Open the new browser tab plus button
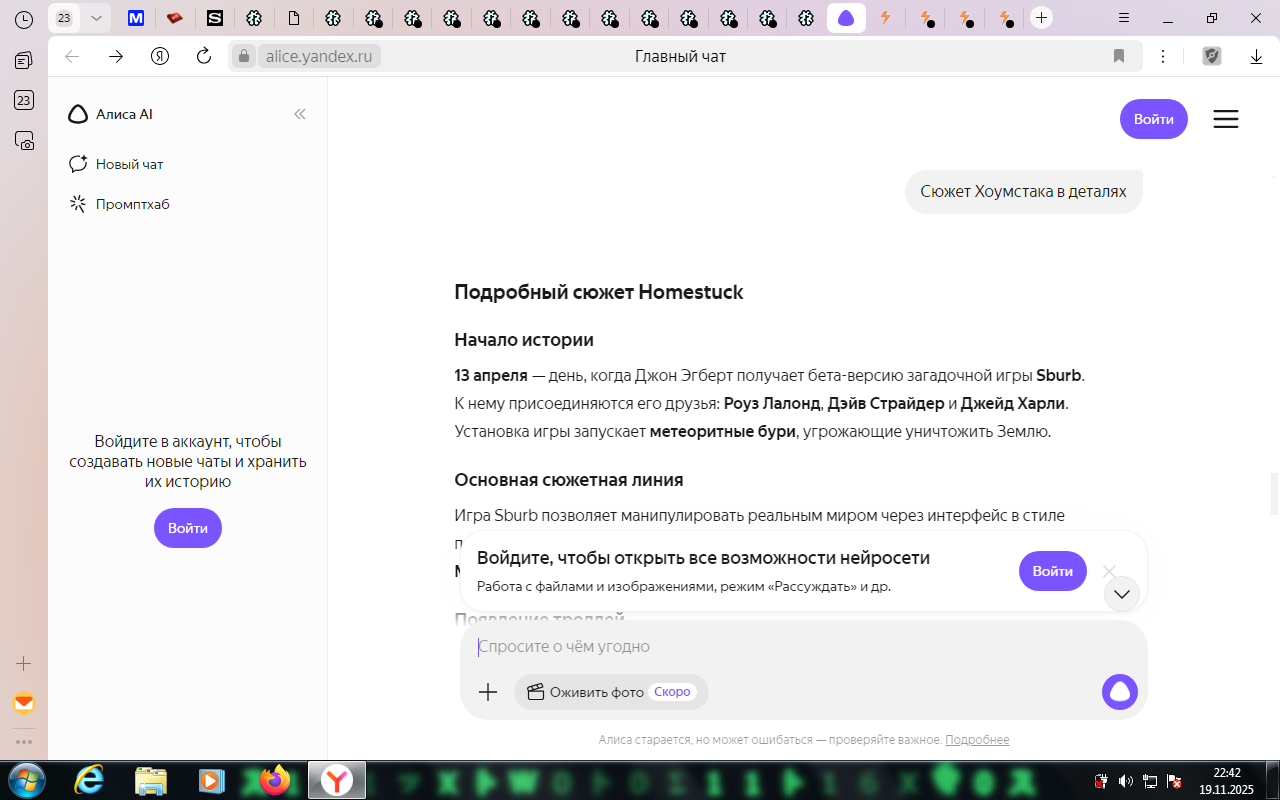 [1041, 18]
